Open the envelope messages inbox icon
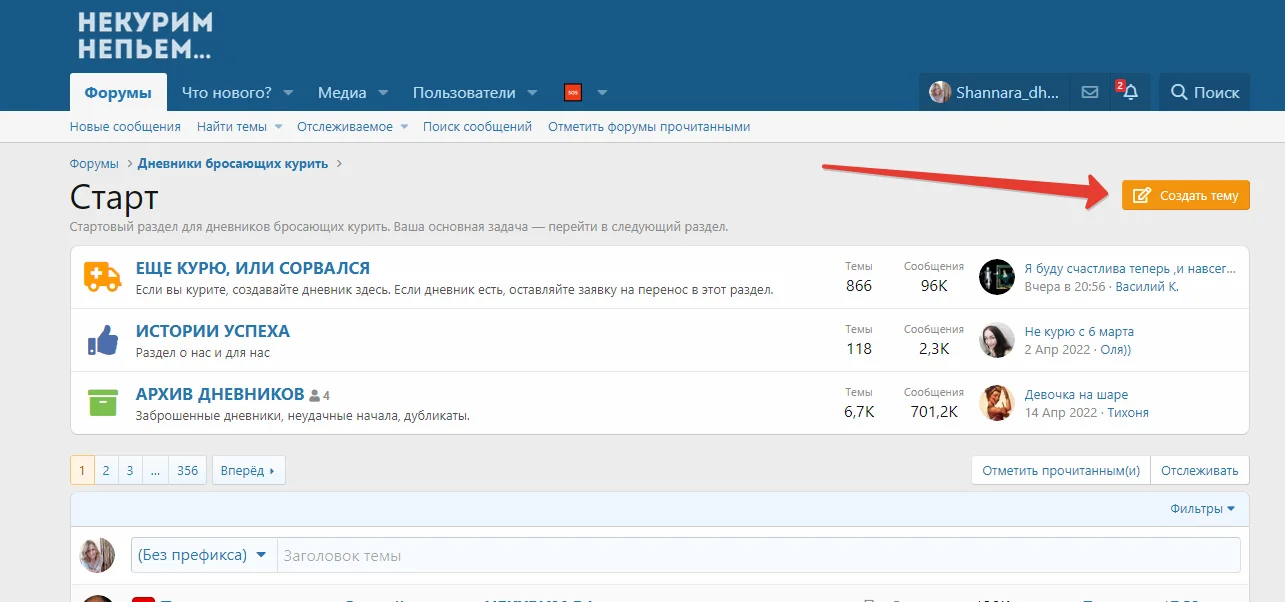1285x602 pixels. 1090,92
